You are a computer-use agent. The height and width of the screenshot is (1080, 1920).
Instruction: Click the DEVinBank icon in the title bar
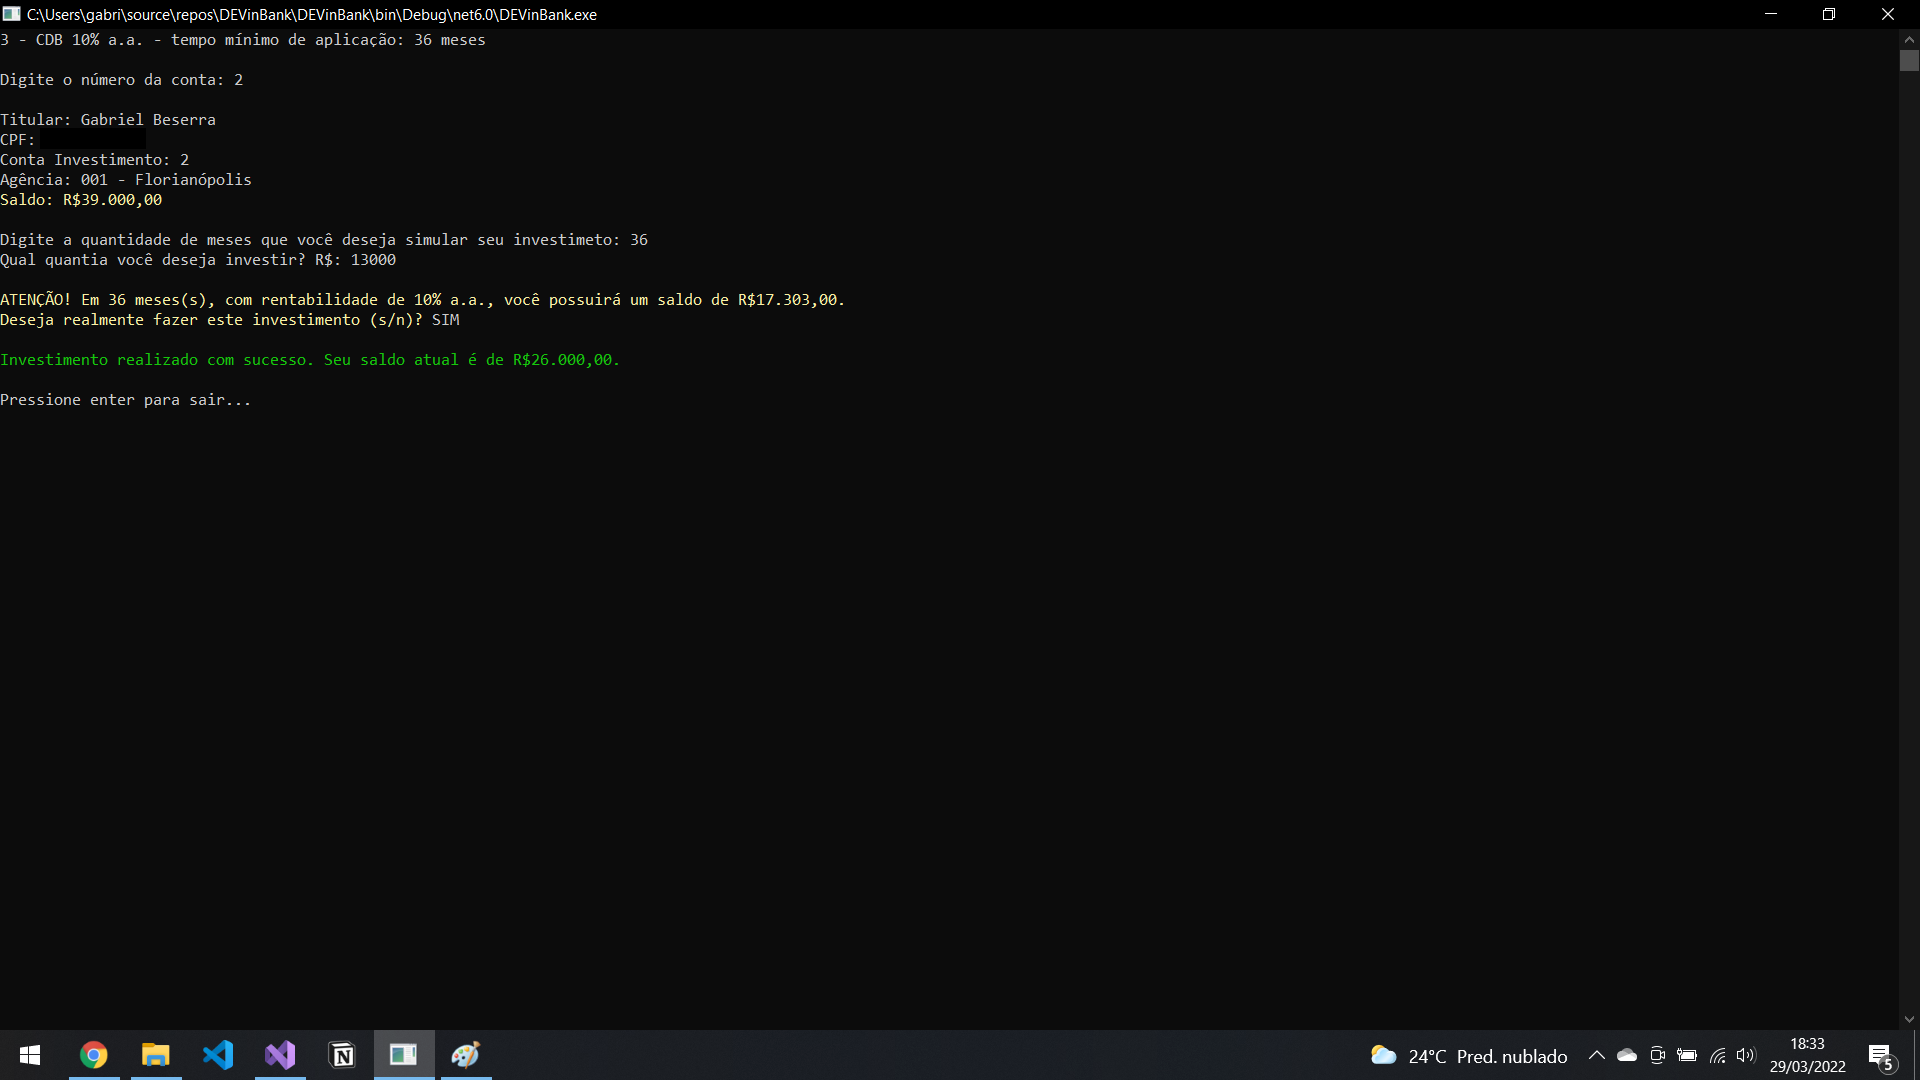coord(12,14)
